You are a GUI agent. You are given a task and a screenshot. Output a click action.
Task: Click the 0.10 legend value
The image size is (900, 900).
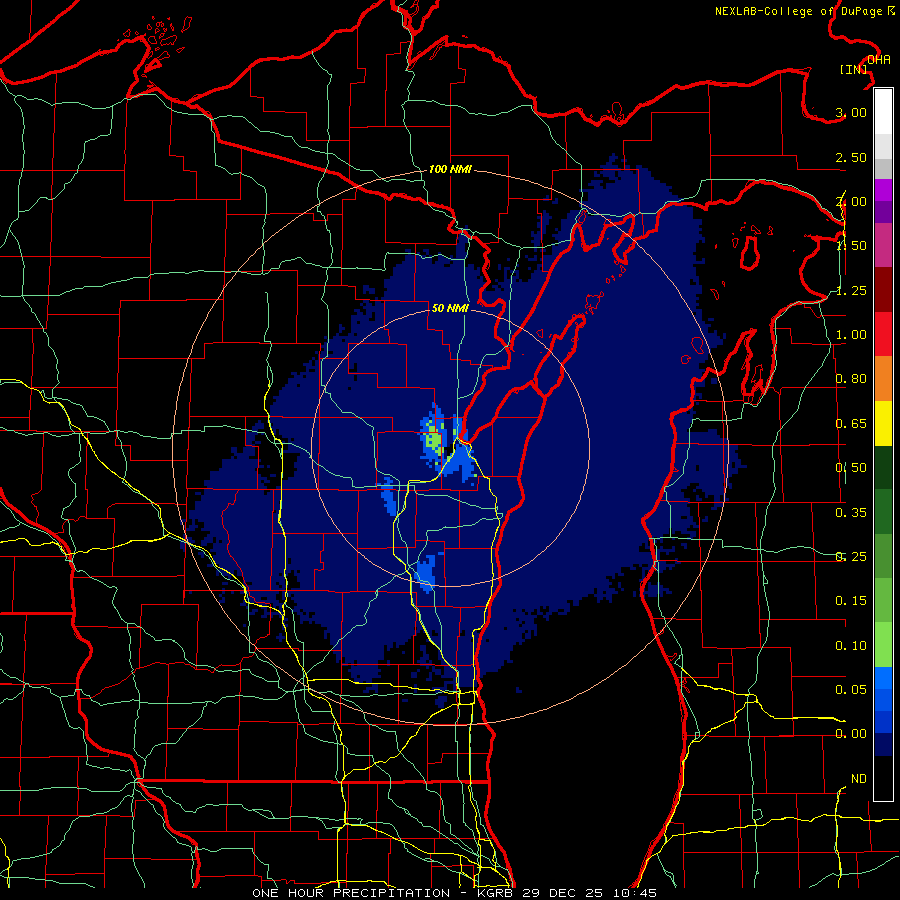click(x=851, y=646)
